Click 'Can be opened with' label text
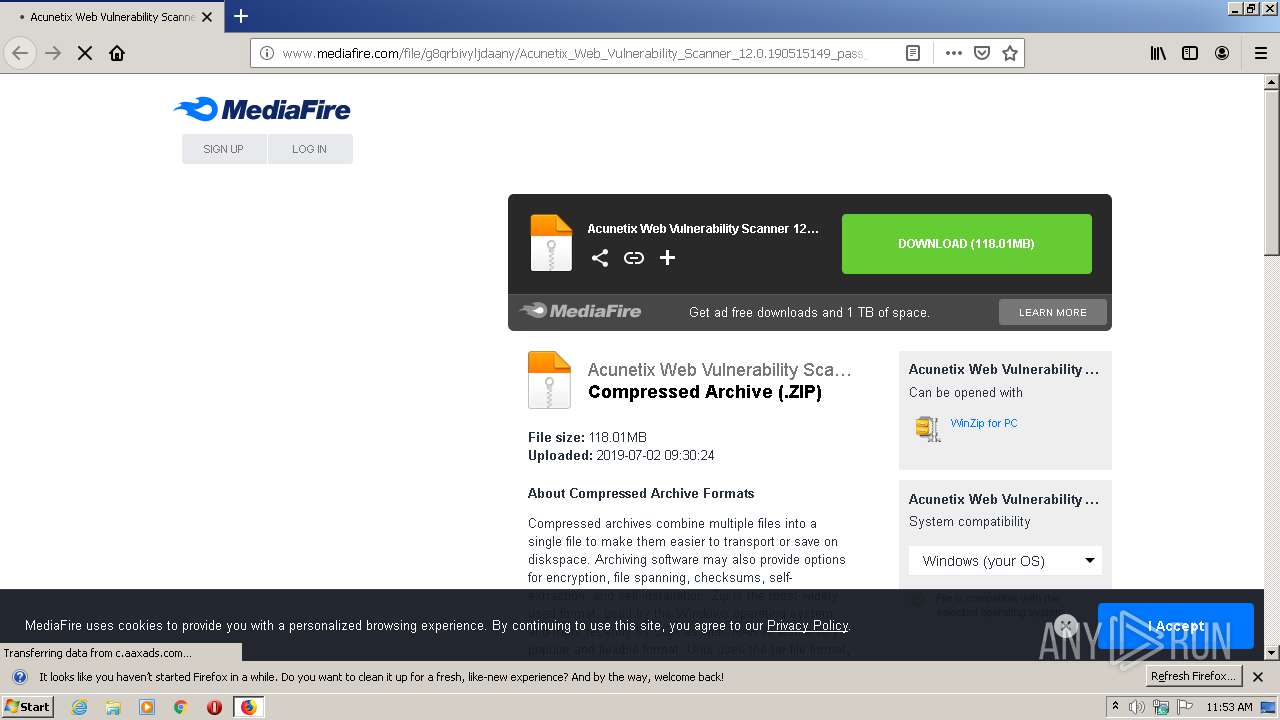The width and height of the screenshot is (1280, 720). 966,392
